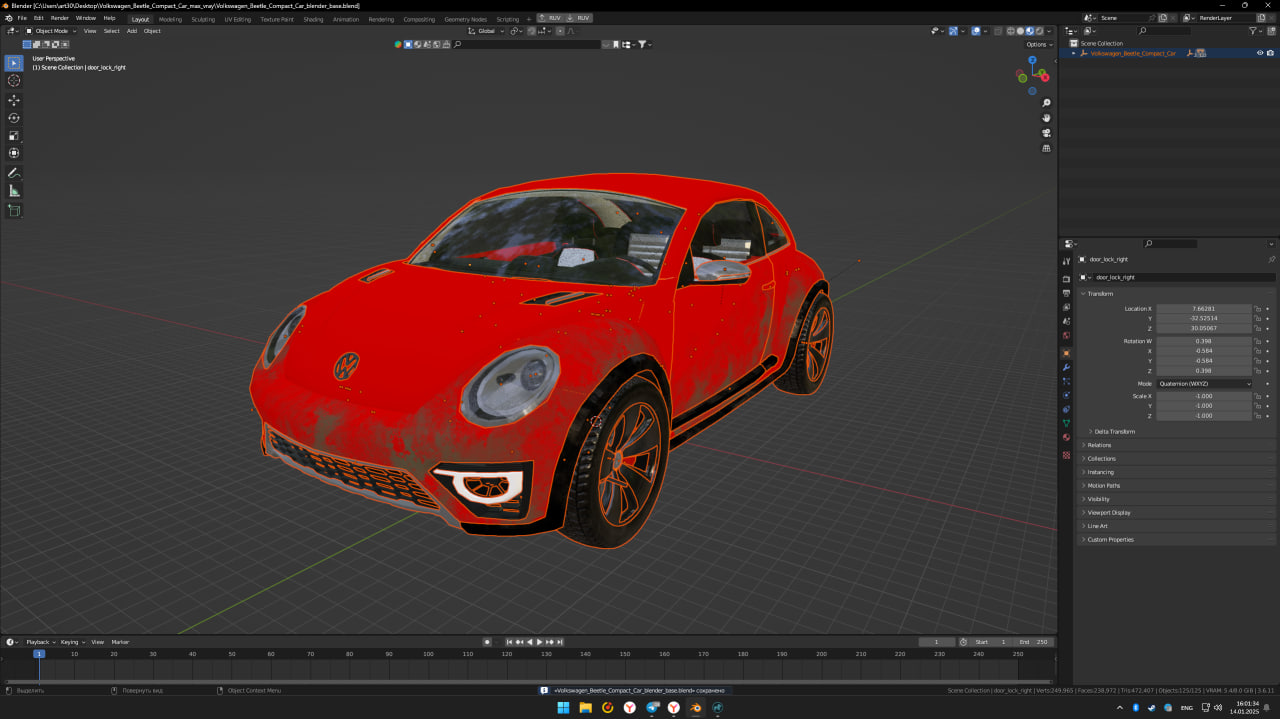This screenshot has width=1280, height=719.
Task: Click the Location X value field
Action: [1204, 309]
